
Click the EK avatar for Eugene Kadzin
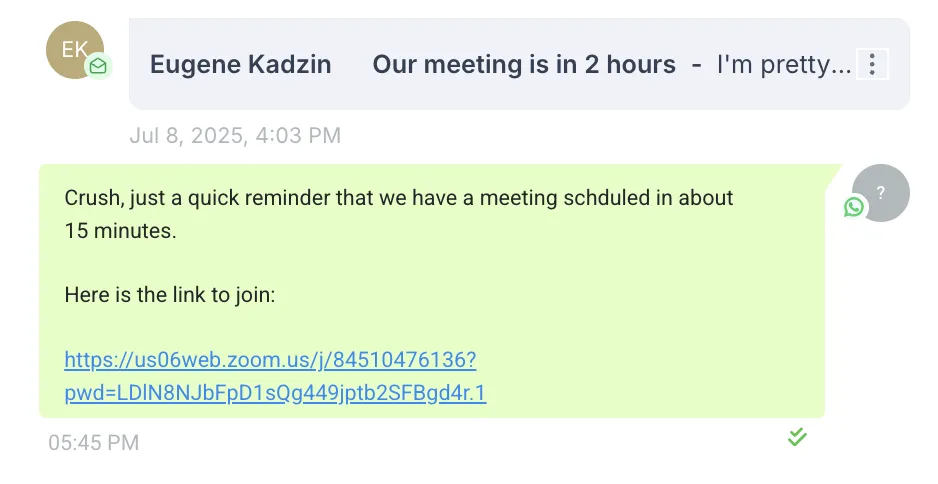[75, 50]
